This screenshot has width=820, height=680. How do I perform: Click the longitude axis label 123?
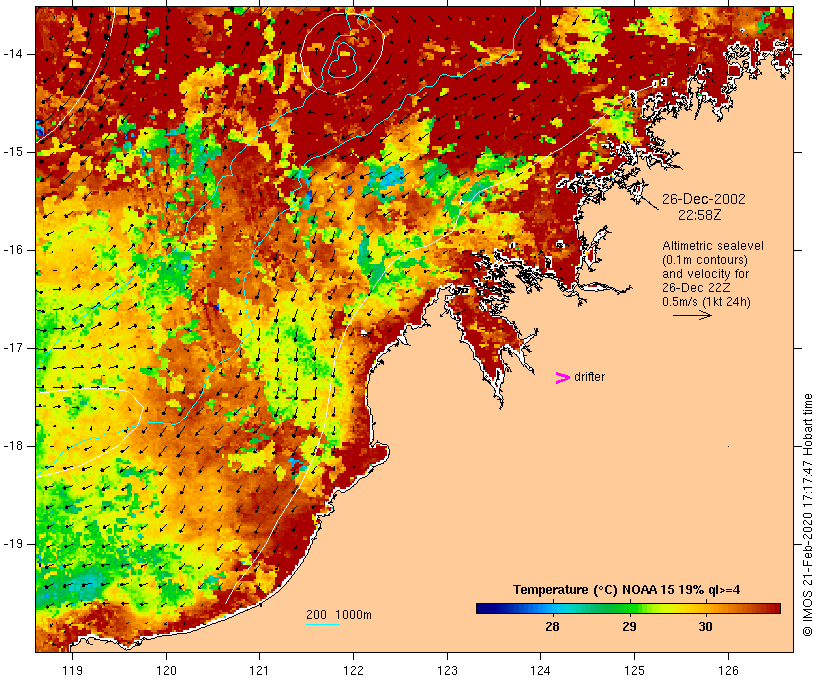[447, 671]
